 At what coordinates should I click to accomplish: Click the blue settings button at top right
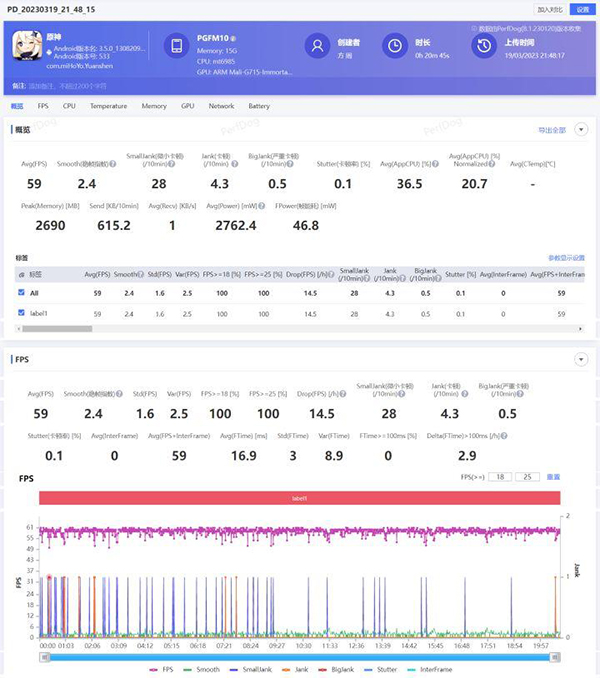pyautogui.click(x=583, y=8)
